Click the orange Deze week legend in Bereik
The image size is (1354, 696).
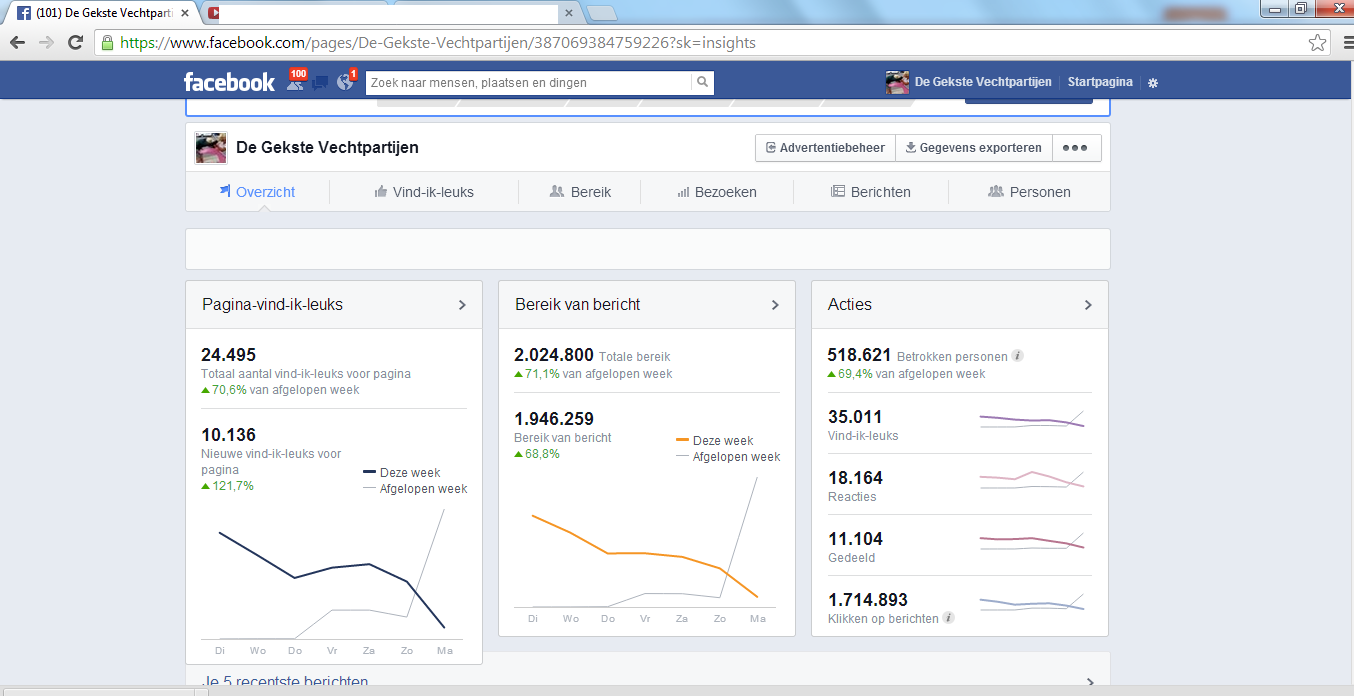coord(715,441)
